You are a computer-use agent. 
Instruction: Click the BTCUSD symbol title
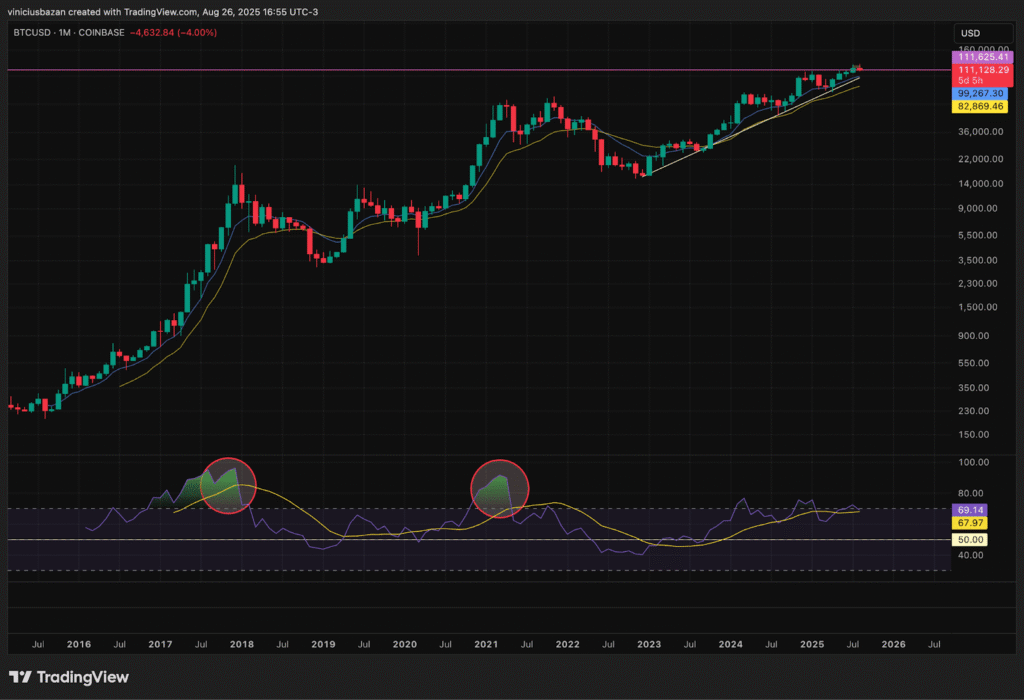point(34,33)
